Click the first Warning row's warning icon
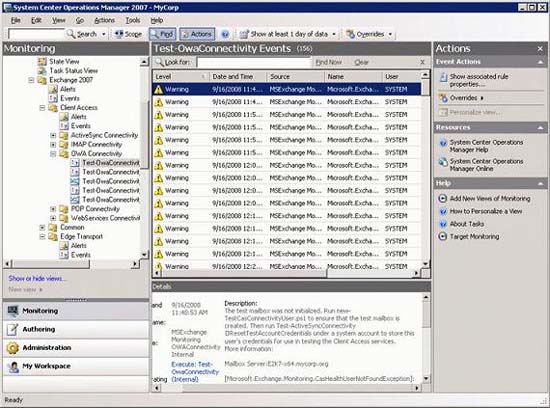The width and height of the screenshot is (550, 408). tap(159, 89)
